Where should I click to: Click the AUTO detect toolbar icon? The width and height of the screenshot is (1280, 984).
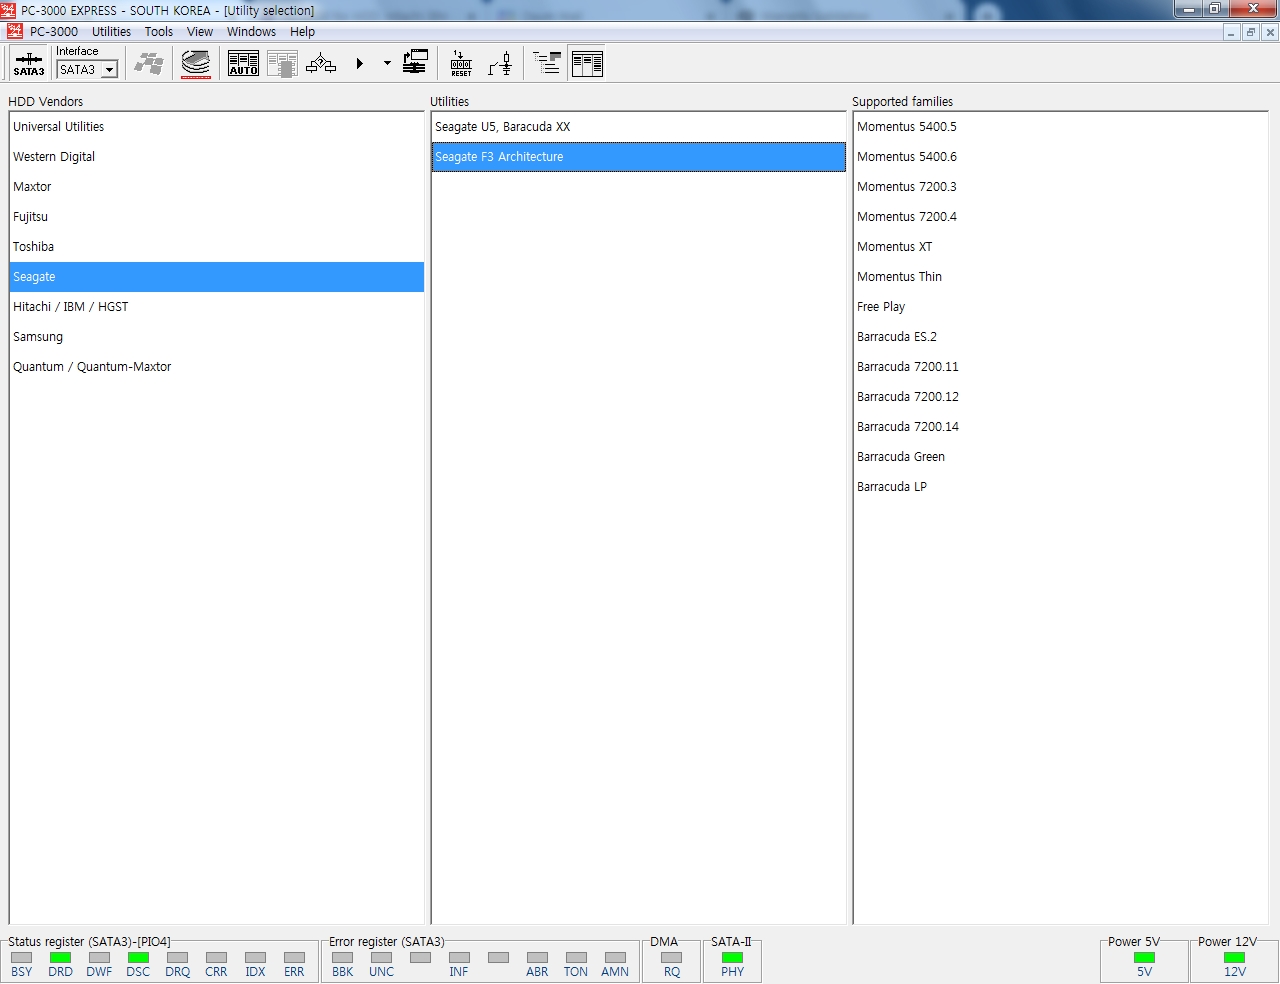(243, 64)
